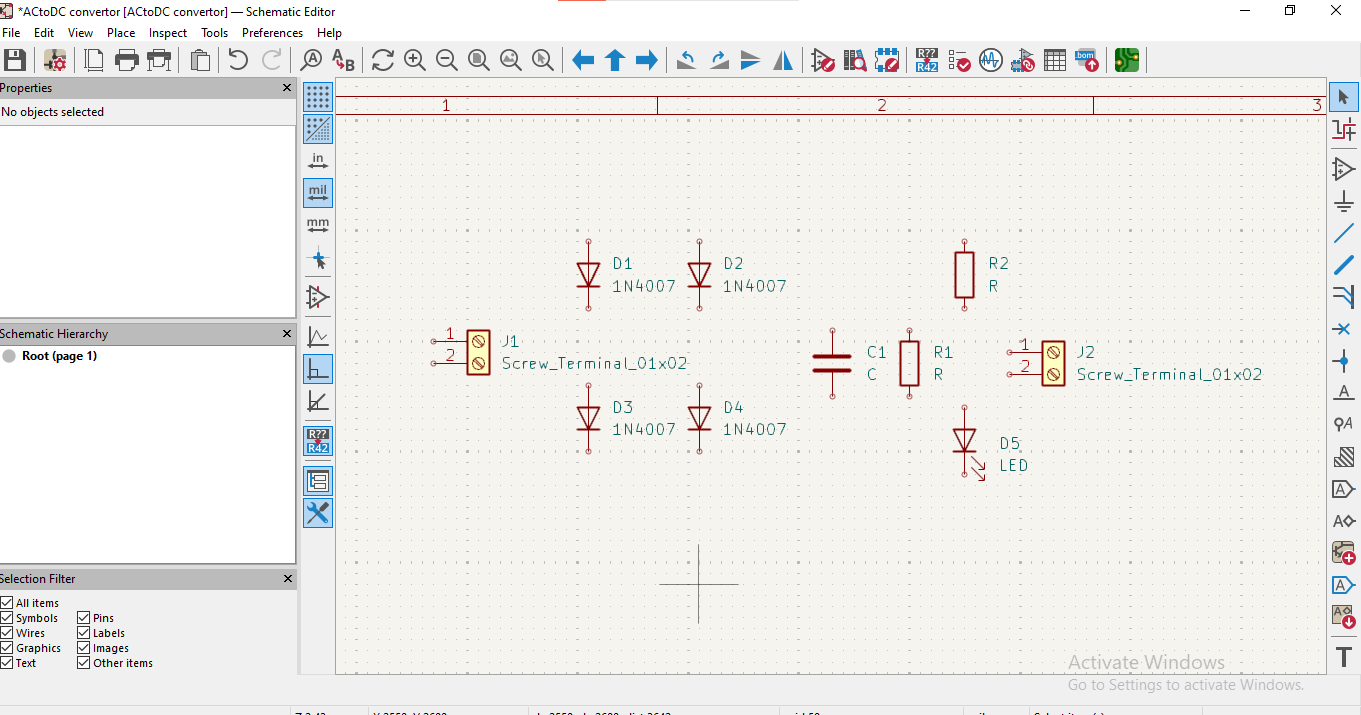Uncheck Symbols in Selection Filter
1361x715 pixels.
(x=7, y=618)
